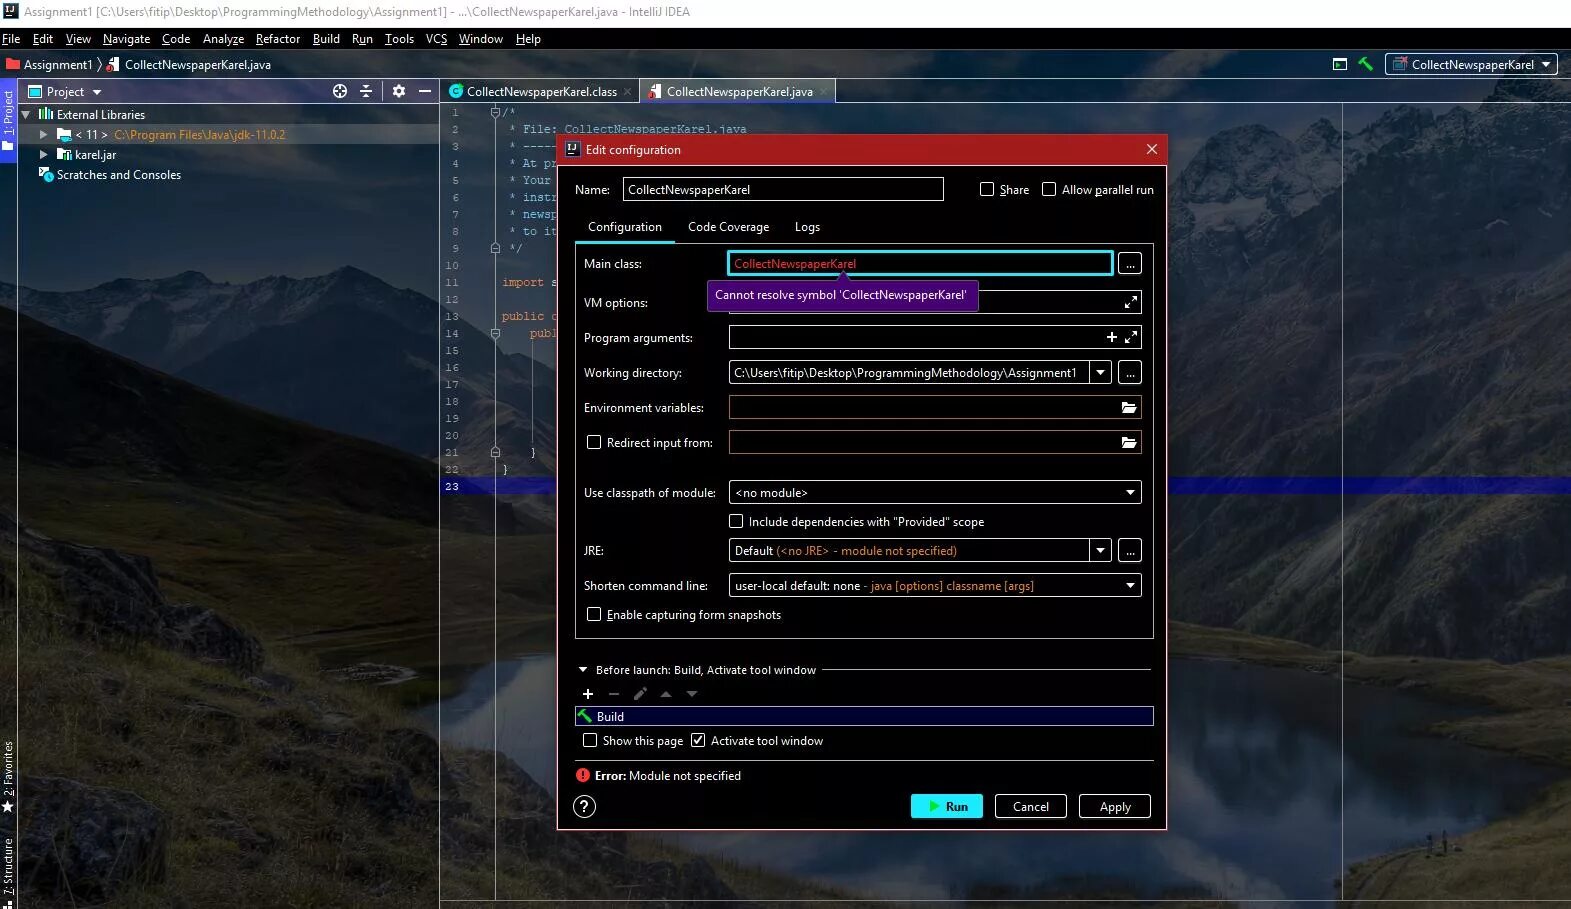Viewport: 1571px width, 909px height.
Task: Click the Apply button
Action: tap(1115, 807)
